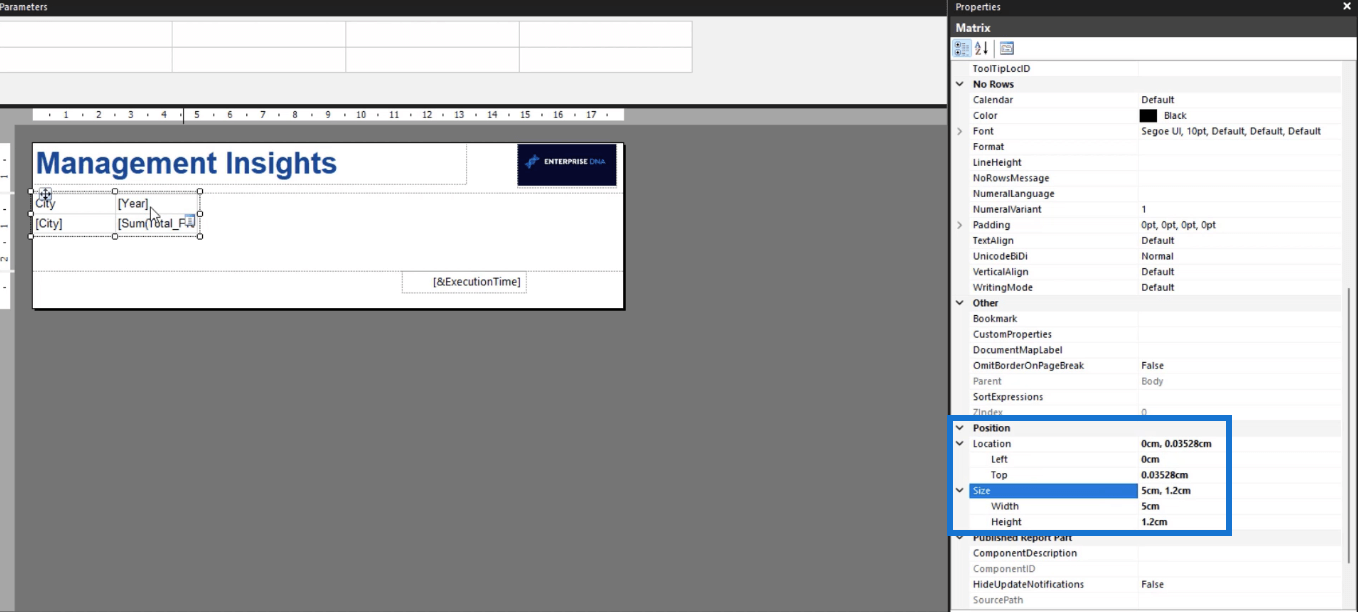This screenshot has width=1358, height=612.
Task: Select the [Year] matrix cell
Action: click(x=157, y=204)
